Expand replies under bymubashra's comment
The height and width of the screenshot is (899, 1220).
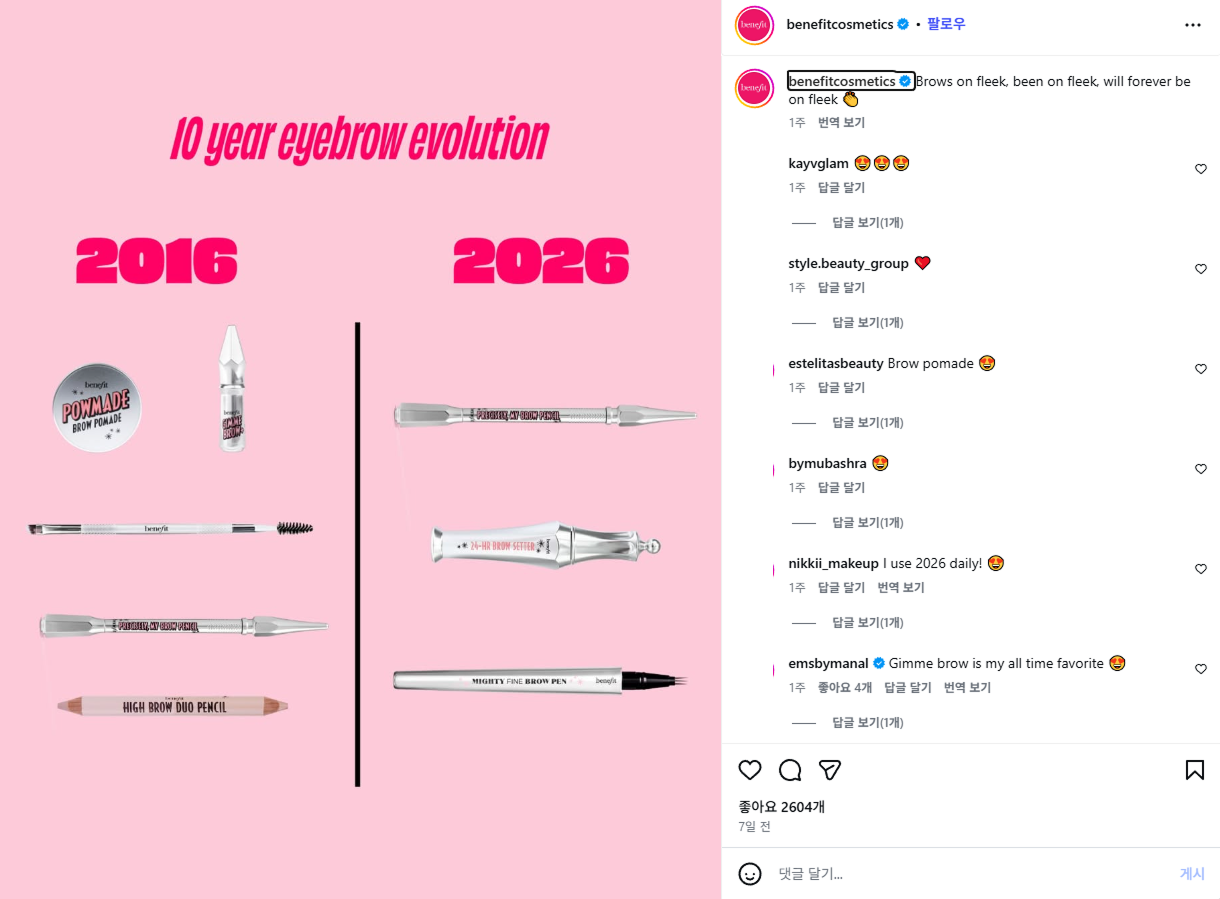(x=867, y=522)
